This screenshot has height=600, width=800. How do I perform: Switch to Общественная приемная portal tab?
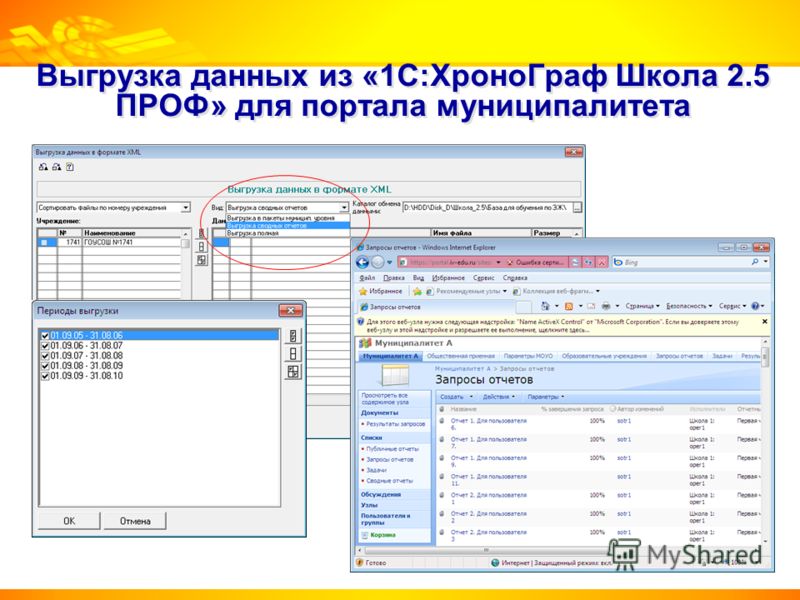click(460, 356)
